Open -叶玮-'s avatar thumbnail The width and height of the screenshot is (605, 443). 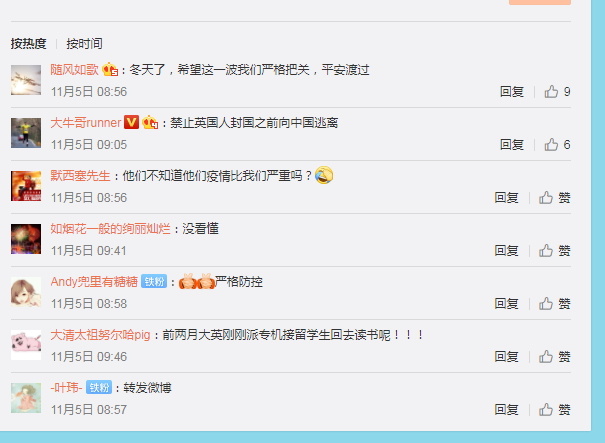(x=26, y=398)
